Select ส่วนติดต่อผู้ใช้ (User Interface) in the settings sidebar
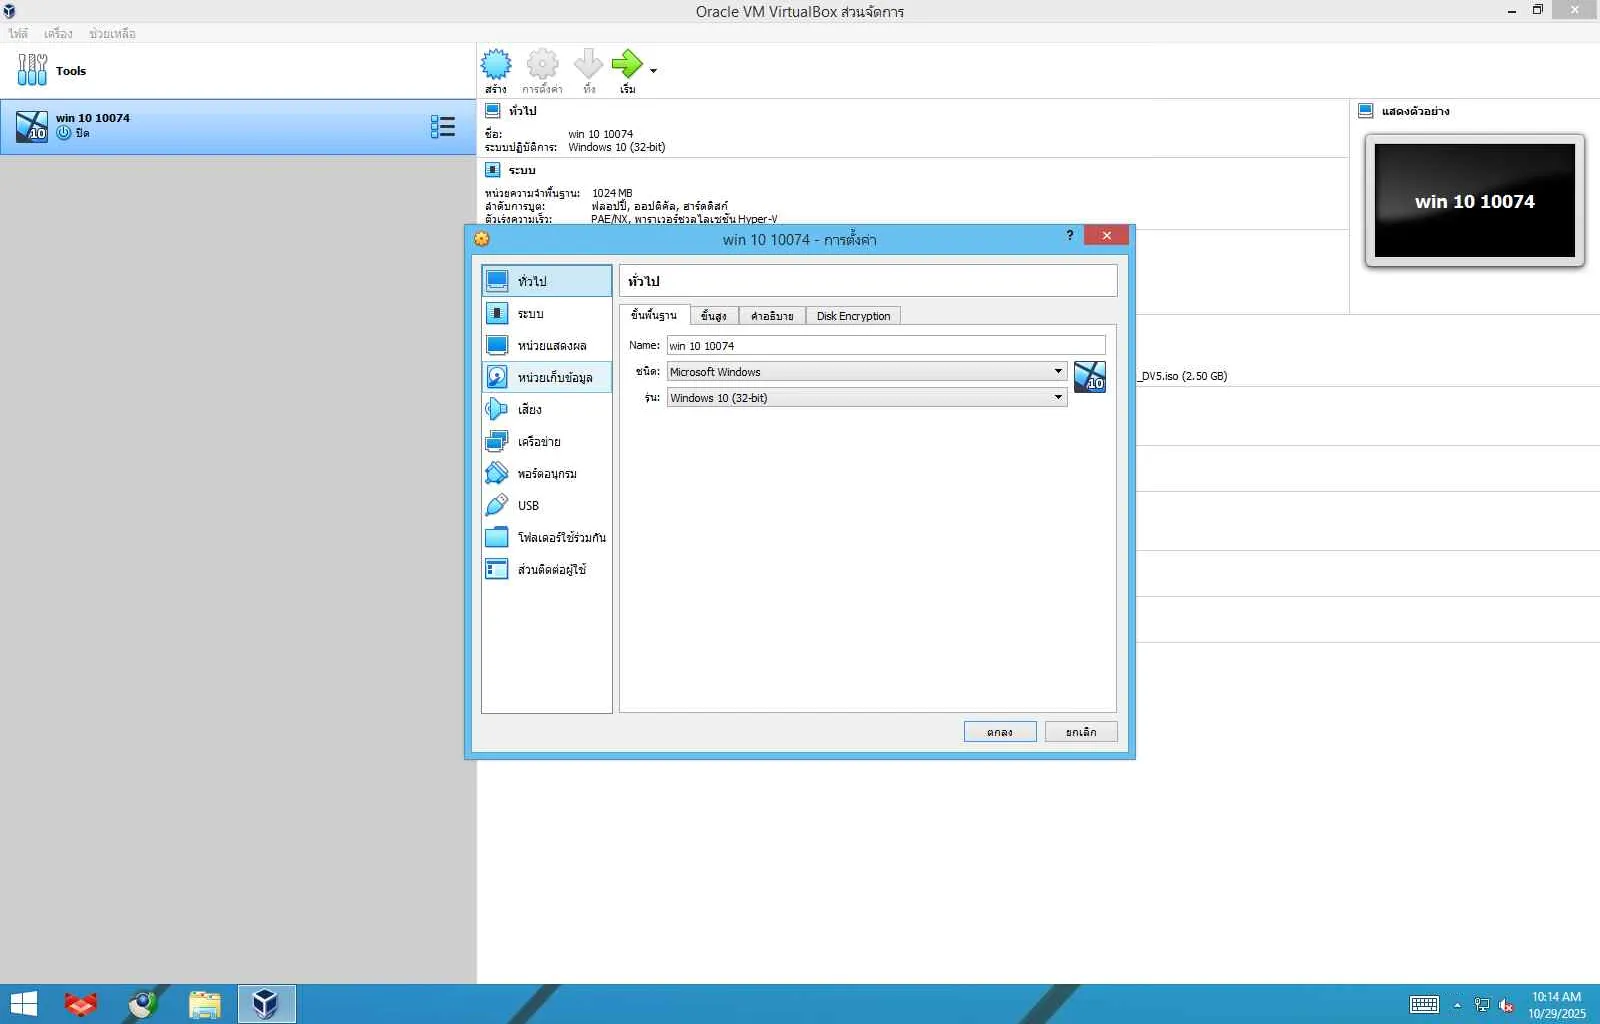This screenshot has height=1024, width=1600. click(547, 569)
